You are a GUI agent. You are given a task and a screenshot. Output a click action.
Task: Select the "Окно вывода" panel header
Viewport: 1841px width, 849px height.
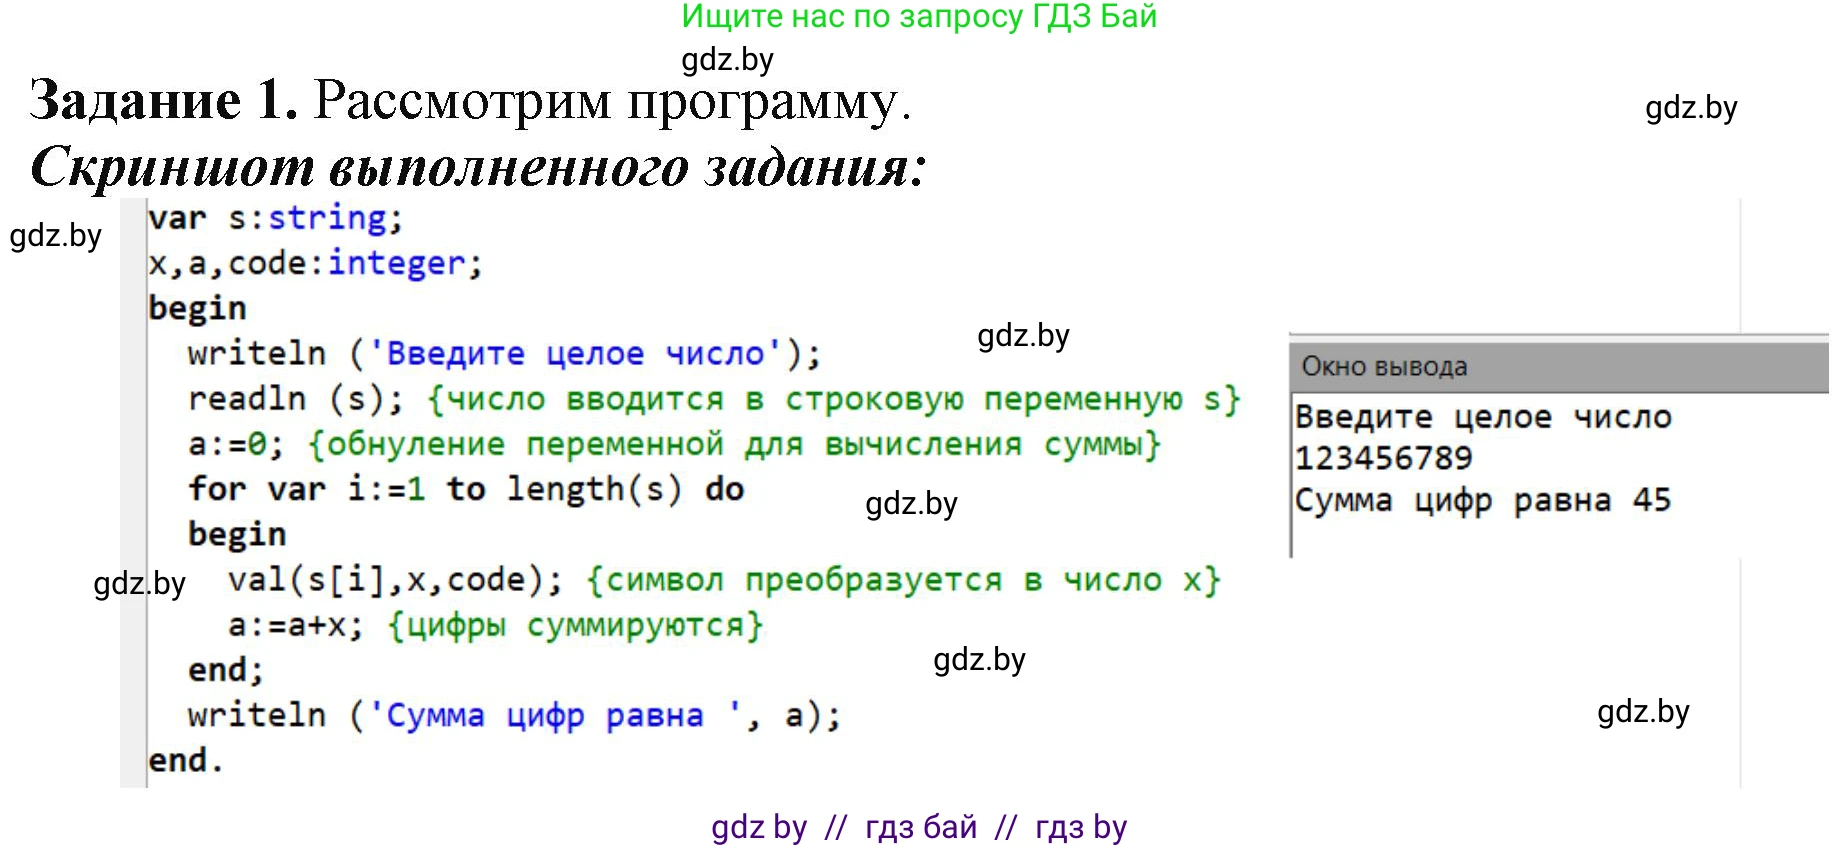(1384, 367)
